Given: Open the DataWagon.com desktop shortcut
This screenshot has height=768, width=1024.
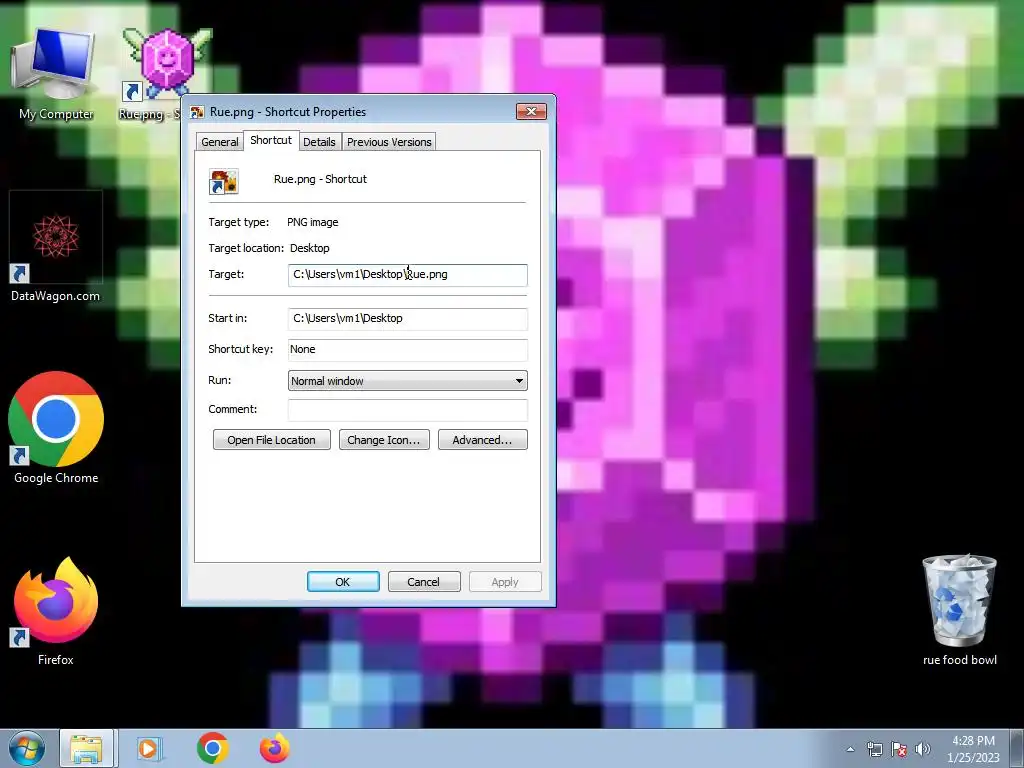Looking at the screenshot, I should coord(56,248).
